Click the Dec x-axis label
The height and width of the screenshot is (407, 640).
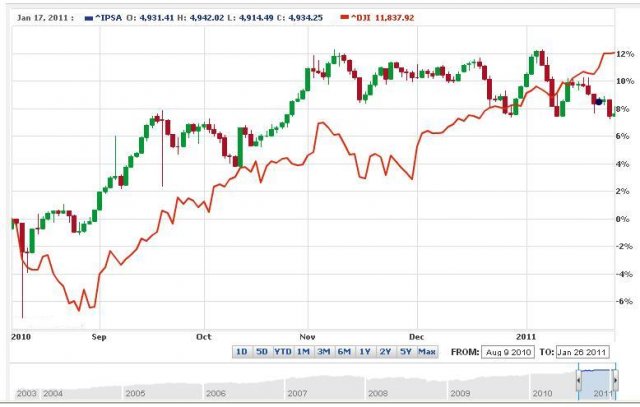coord(416,337)
